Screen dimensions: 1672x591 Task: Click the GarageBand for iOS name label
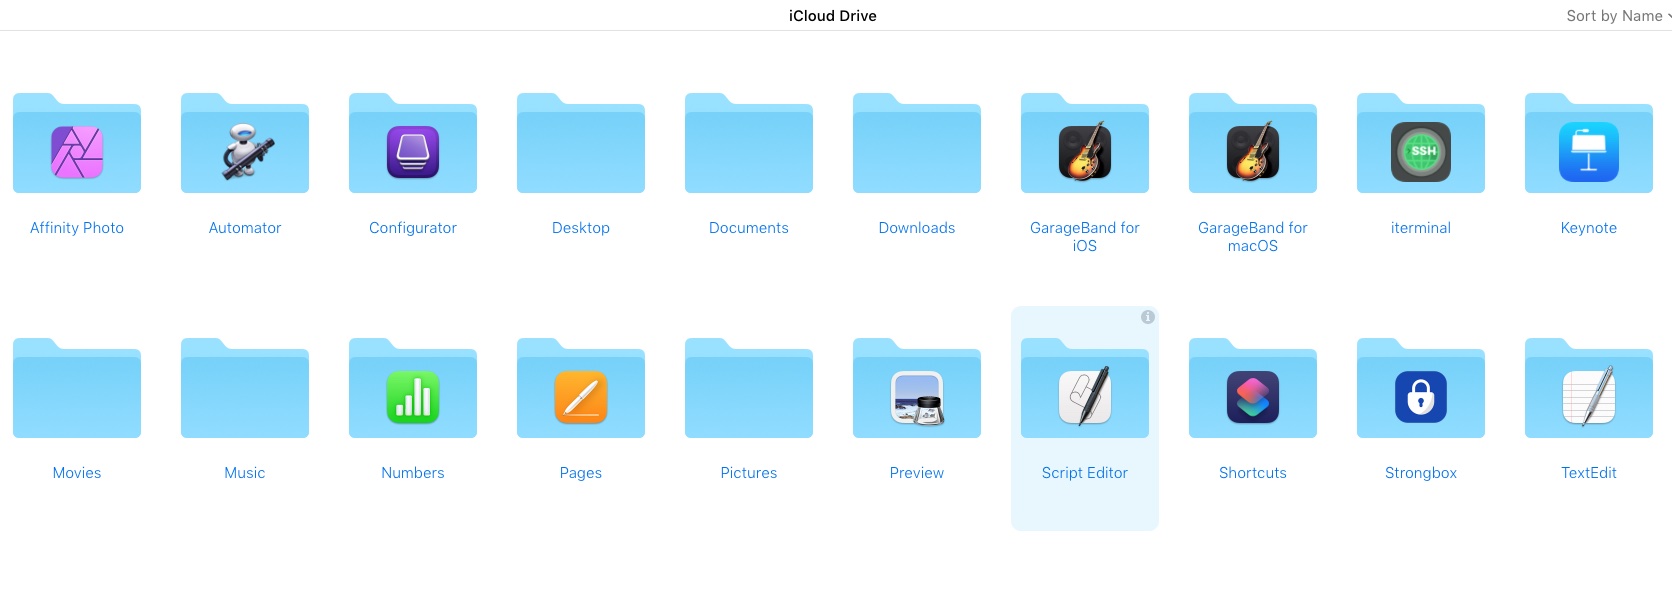click(x=1085, y=237)
